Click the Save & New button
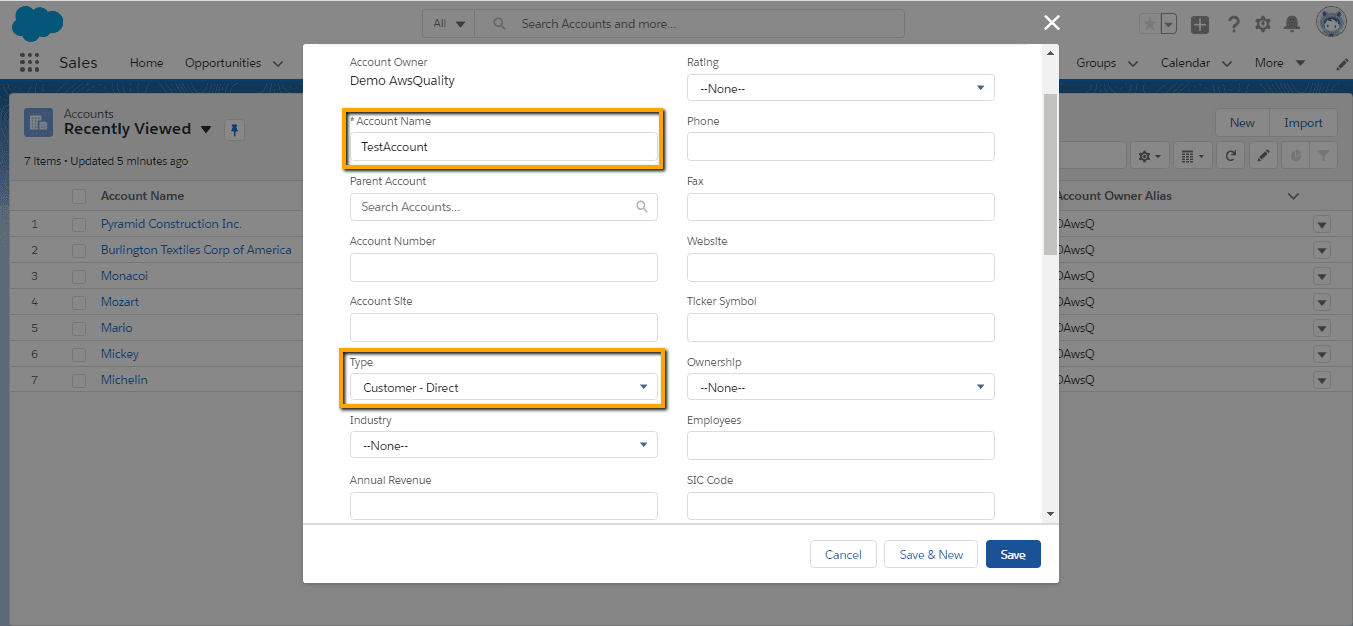Image resolution: width=1353 pixels, height=626 pixels. (931, 554)
